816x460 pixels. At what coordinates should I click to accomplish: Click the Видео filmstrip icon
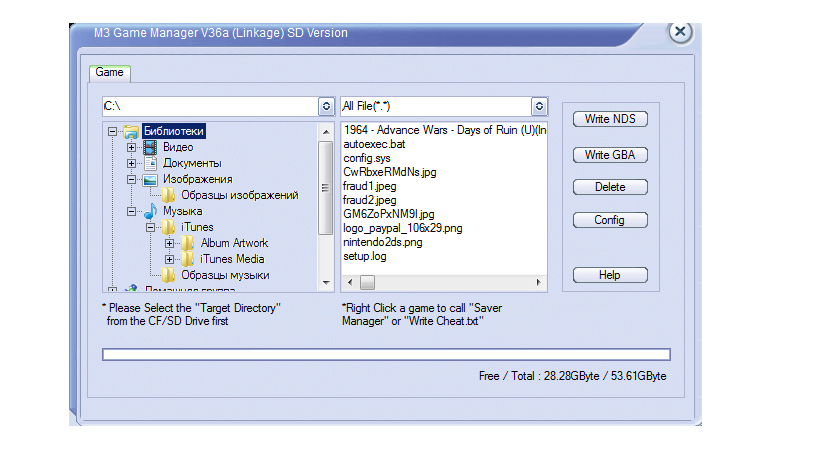point(150,147)
